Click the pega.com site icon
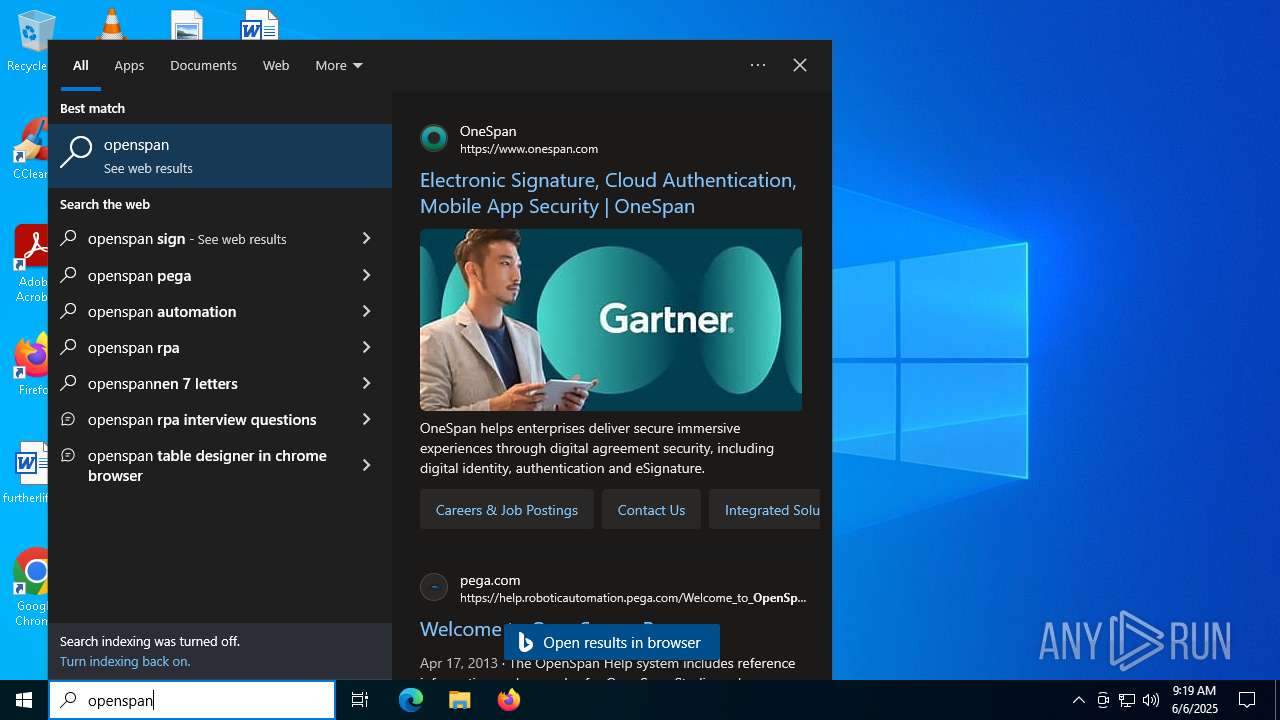The width and height of the screenshot is (1280, 720). 434,587
